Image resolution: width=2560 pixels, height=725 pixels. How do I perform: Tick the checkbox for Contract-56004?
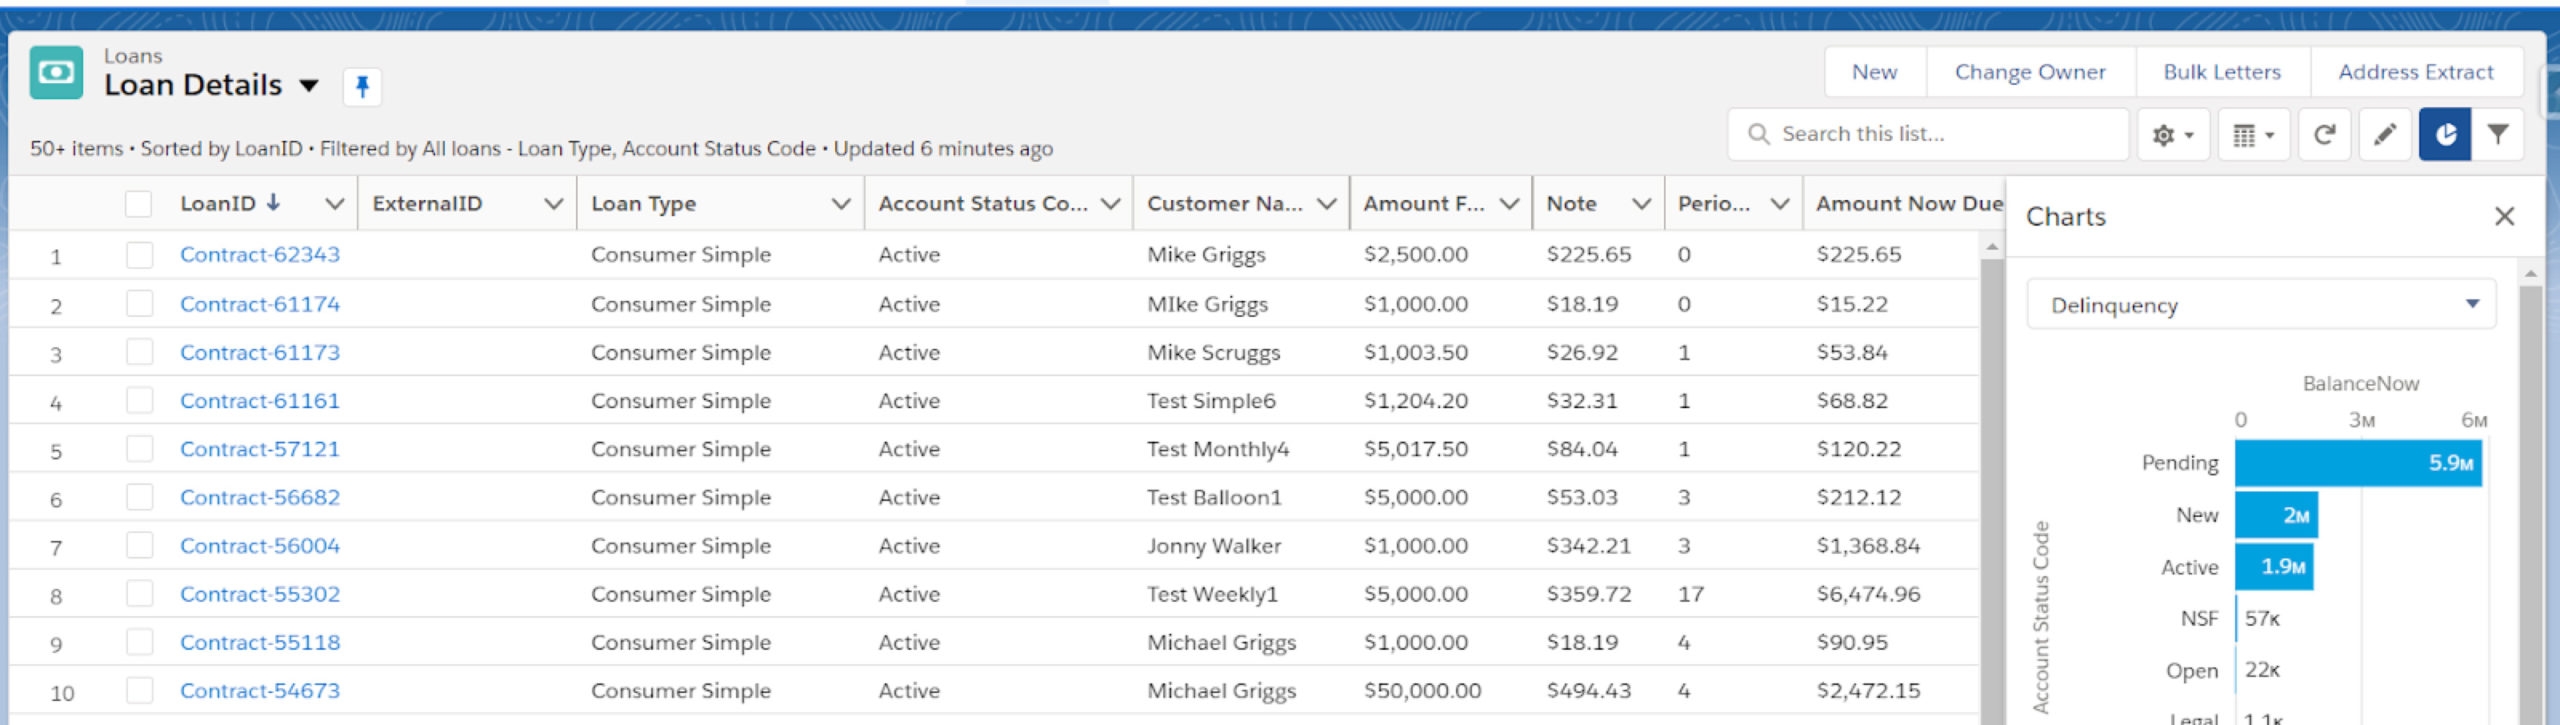(139, 546)
